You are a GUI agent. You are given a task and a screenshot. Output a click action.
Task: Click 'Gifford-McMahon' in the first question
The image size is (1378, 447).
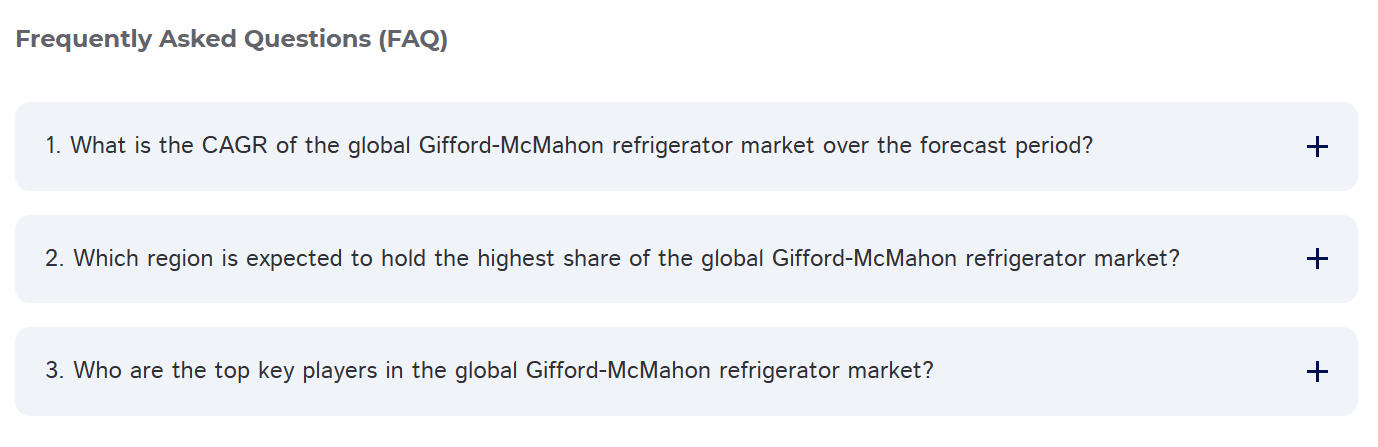pos(511,146)
